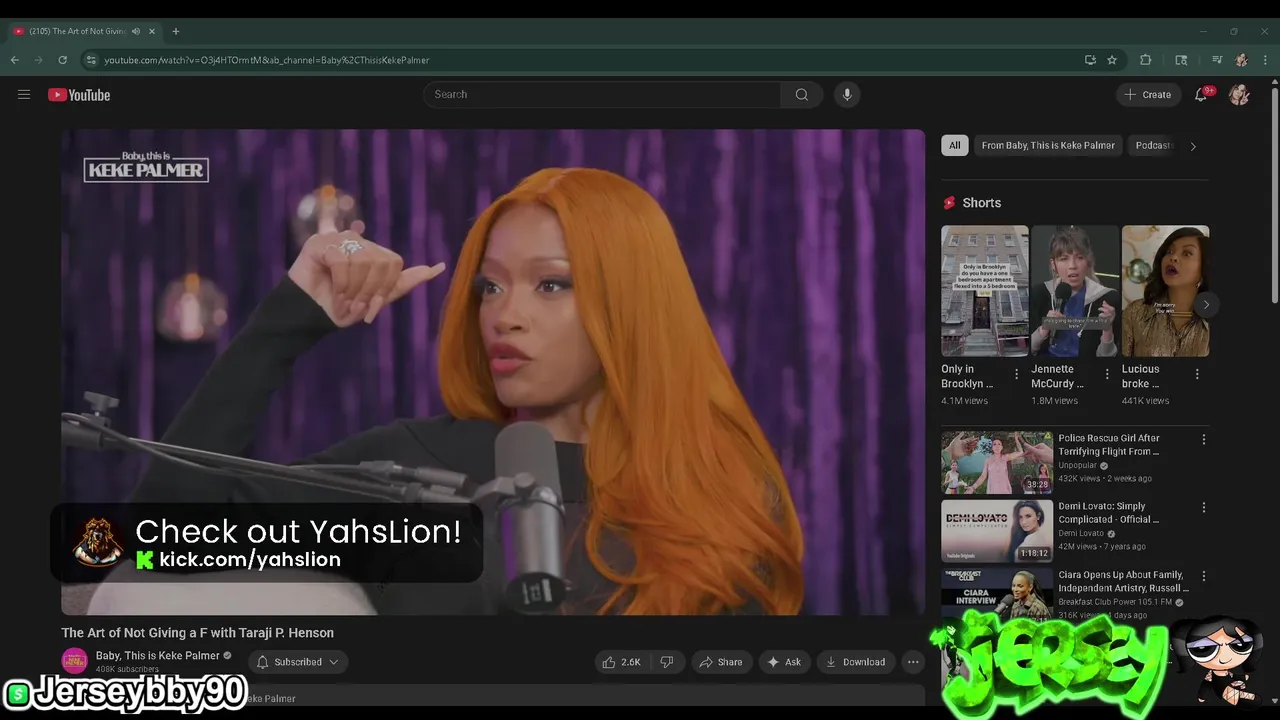
Task: Open options for the Demi Lovato video
Action: point(1203,507)
